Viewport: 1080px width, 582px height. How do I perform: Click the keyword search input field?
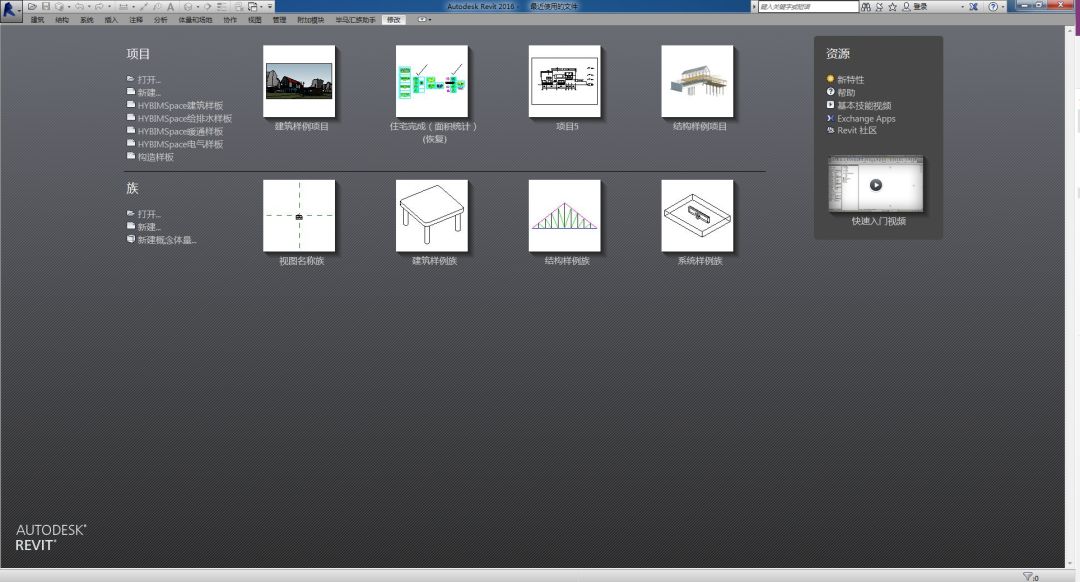(x=808, y=6)
